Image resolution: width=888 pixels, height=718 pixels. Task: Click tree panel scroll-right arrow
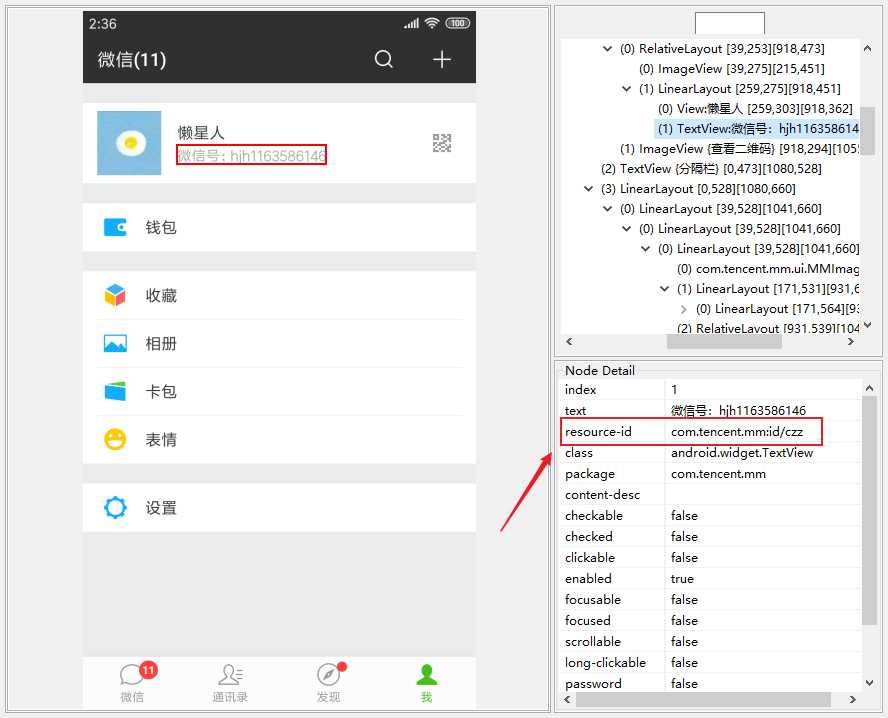point(850,341)
